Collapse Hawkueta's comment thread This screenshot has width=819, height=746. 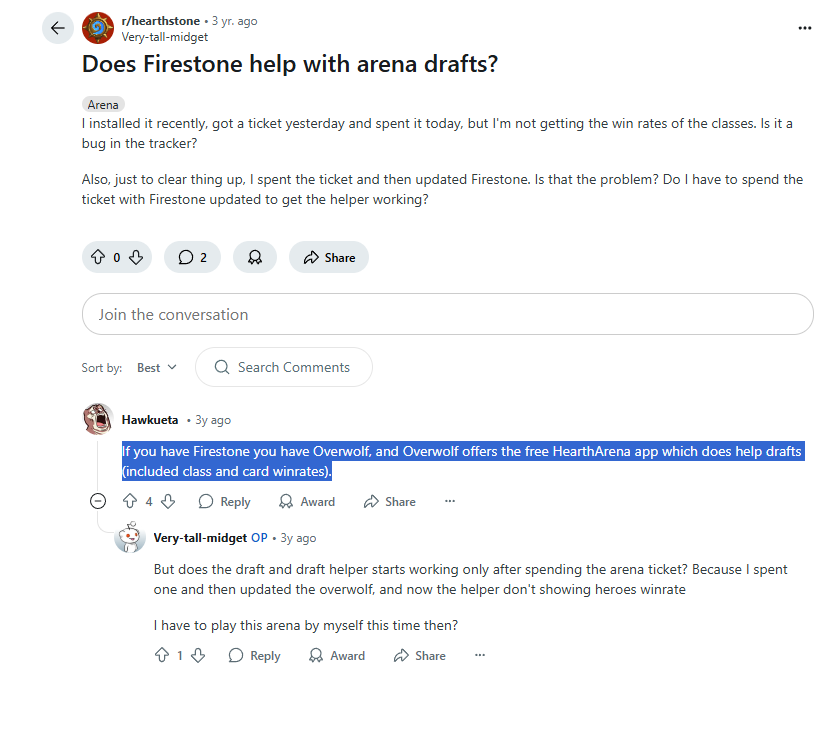click(98, 502)
